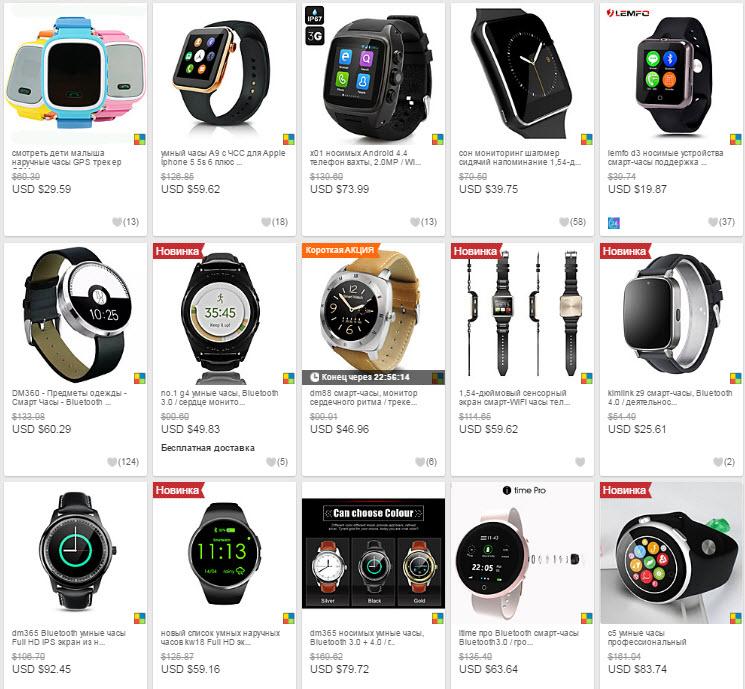Viewport: 745px width, 689px height.
Task: Click the Короткая АКЦИЯ promo banner
Action: 341,250
